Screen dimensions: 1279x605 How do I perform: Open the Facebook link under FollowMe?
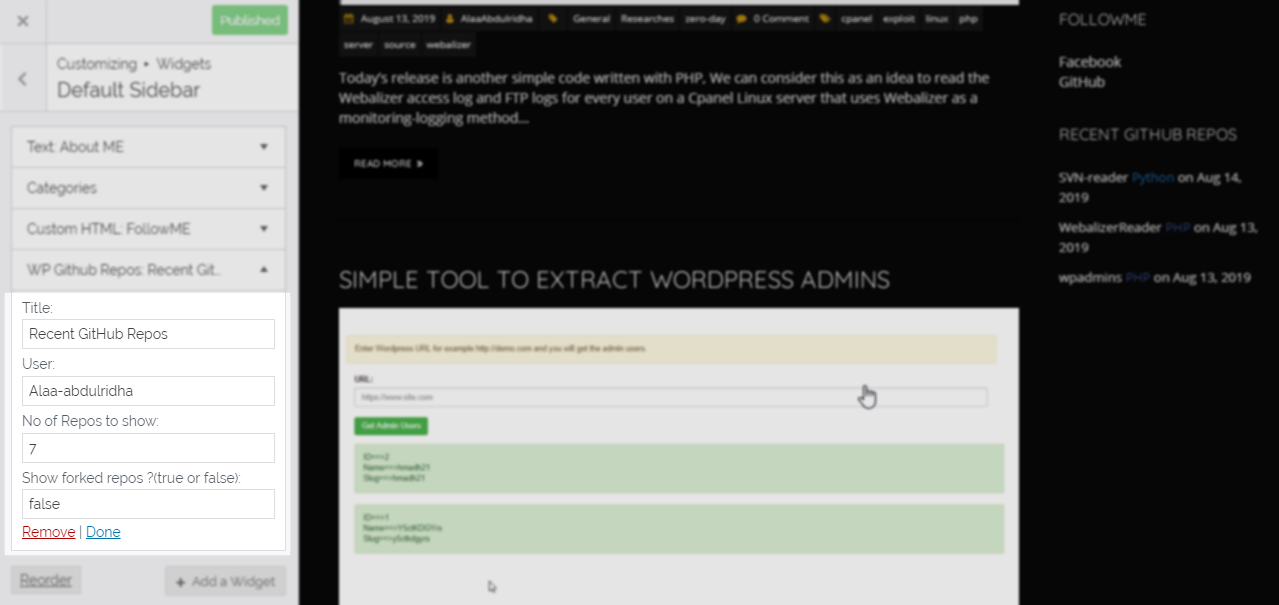[x=1090, y=62]
